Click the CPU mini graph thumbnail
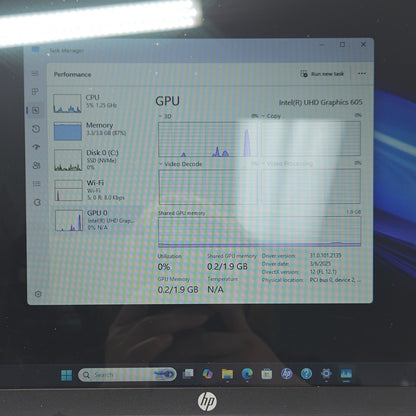Viewport: 416px width, 416px height. 67,103
